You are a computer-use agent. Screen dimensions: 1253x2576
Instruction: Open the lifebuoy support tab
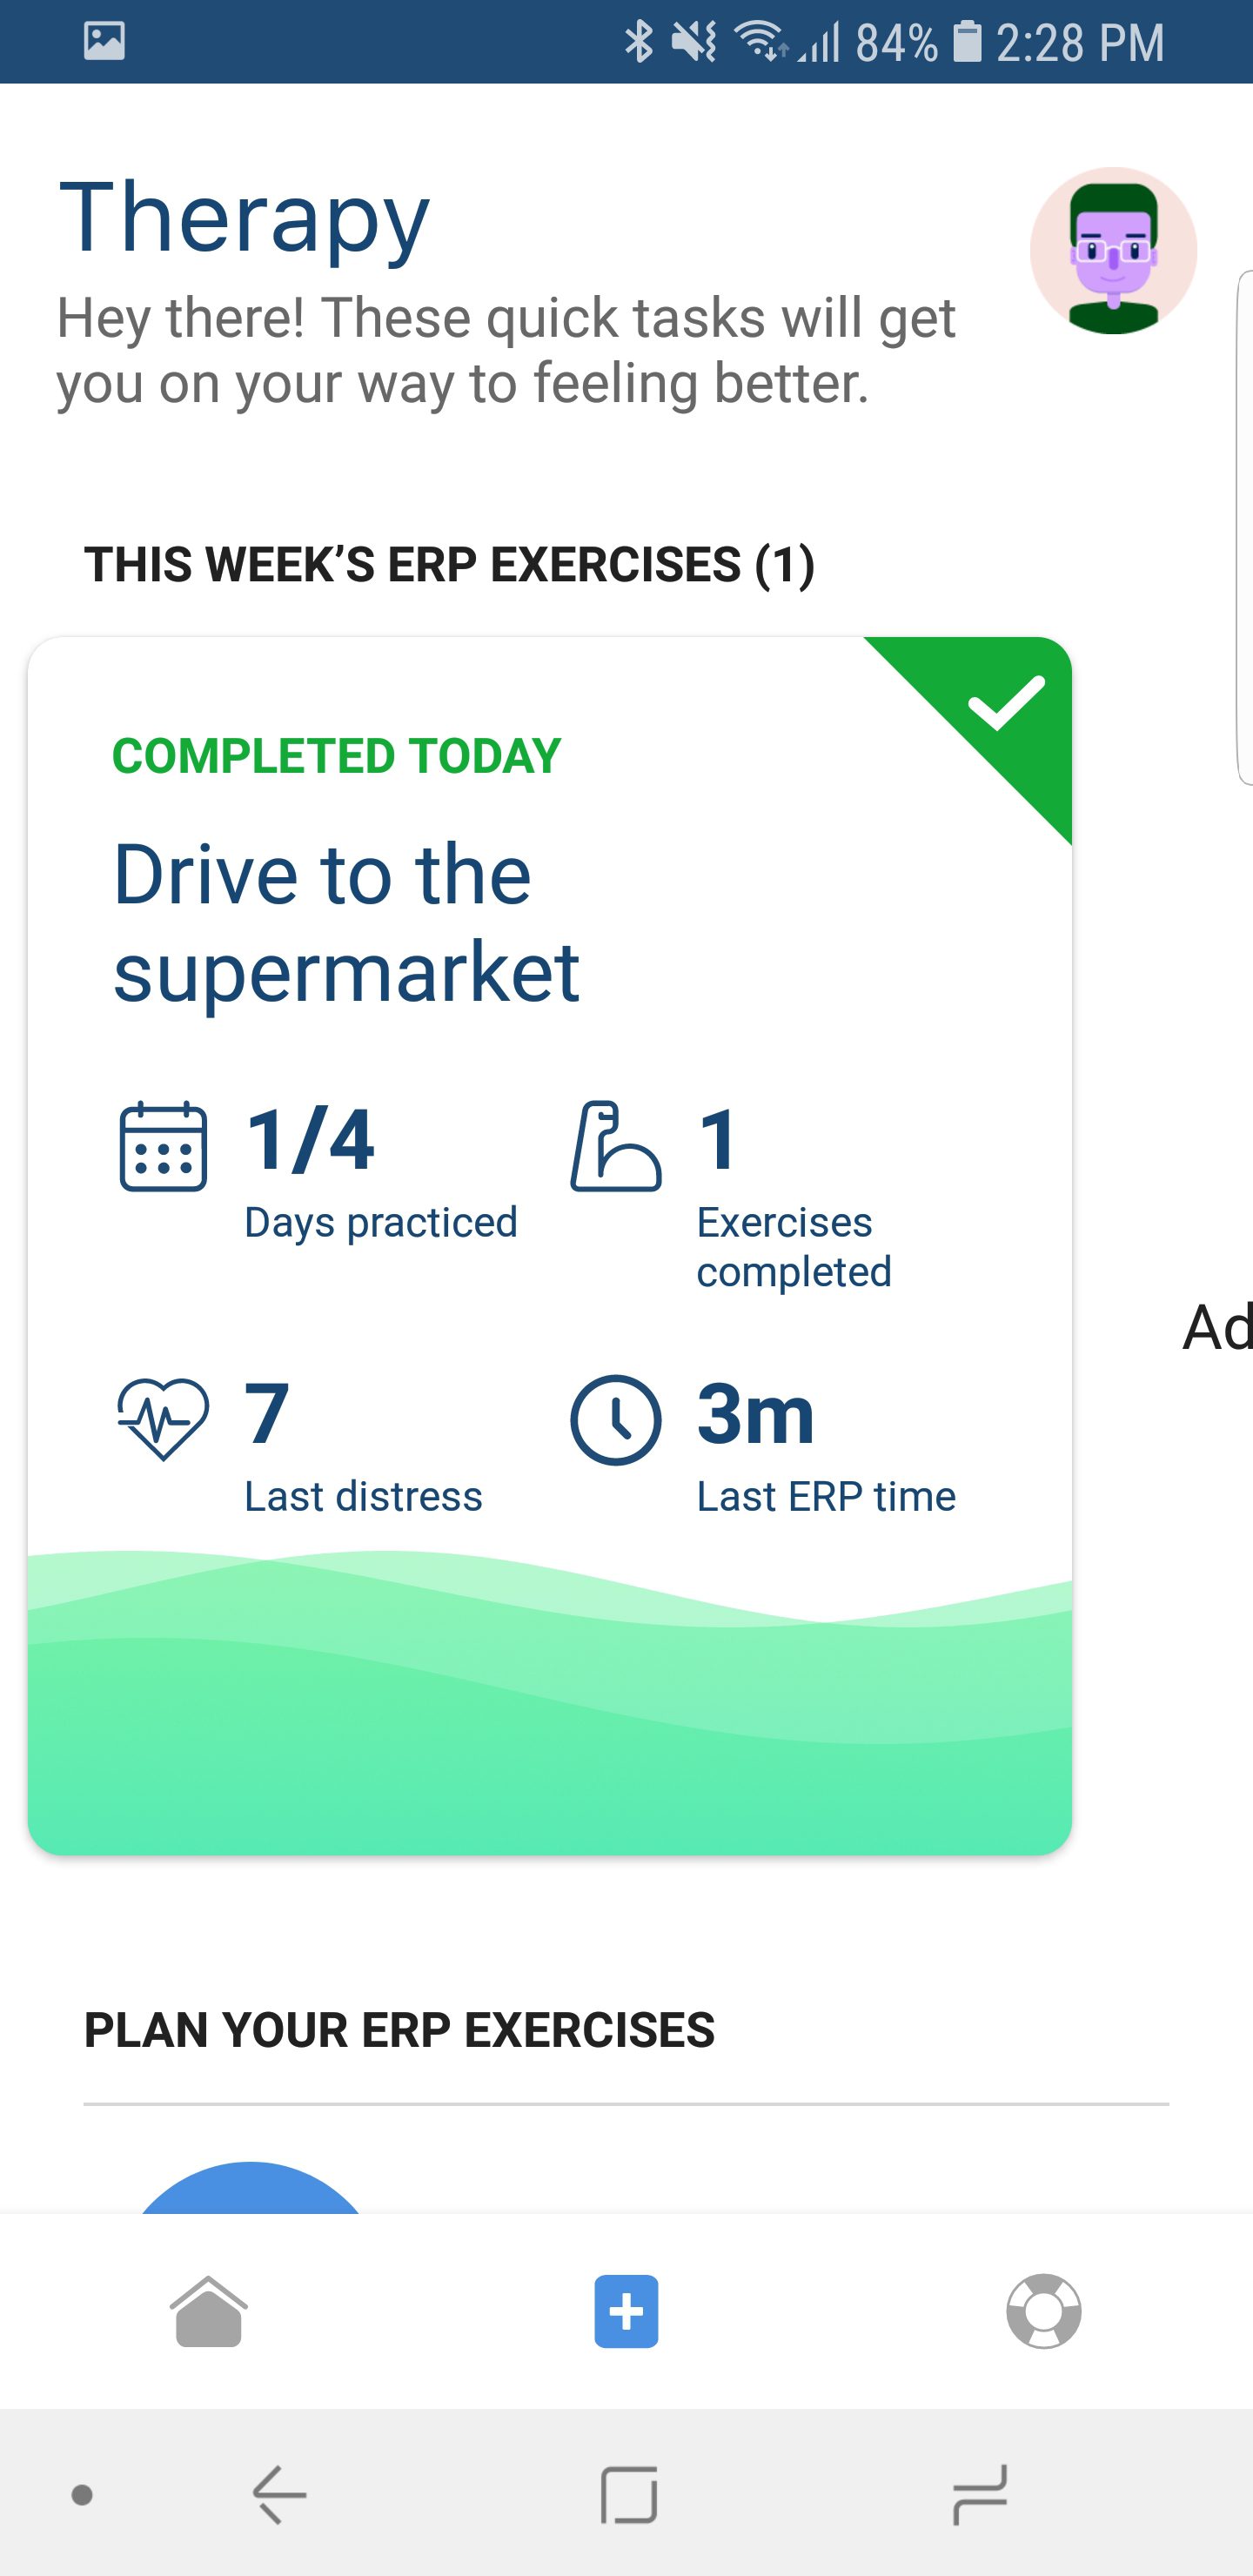tap(1043, 2311)
